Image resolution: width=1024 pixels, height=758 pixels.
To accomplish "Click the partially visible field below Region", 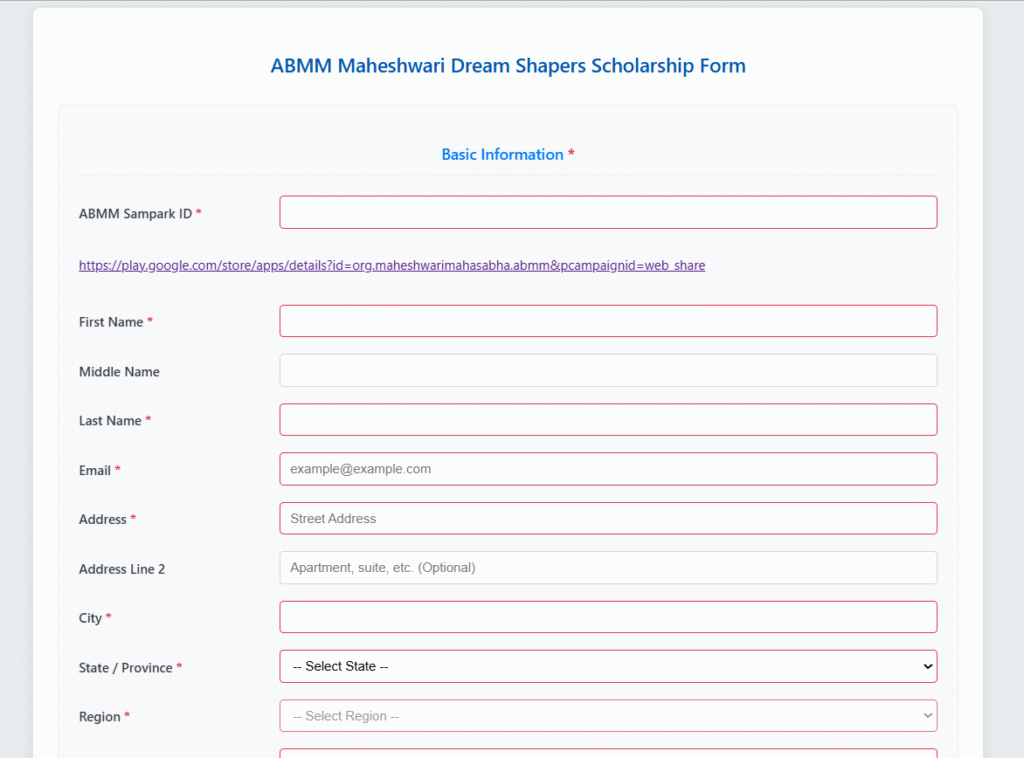I will (x=607, y=752).
